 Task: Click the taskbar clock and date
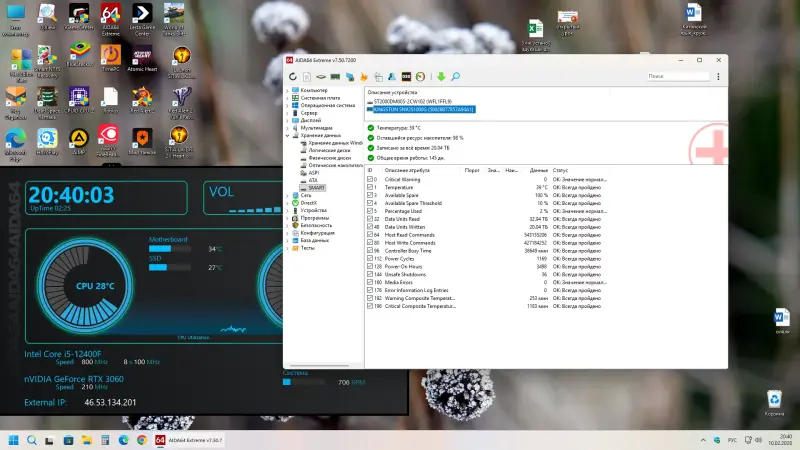[x=780, y=440]
